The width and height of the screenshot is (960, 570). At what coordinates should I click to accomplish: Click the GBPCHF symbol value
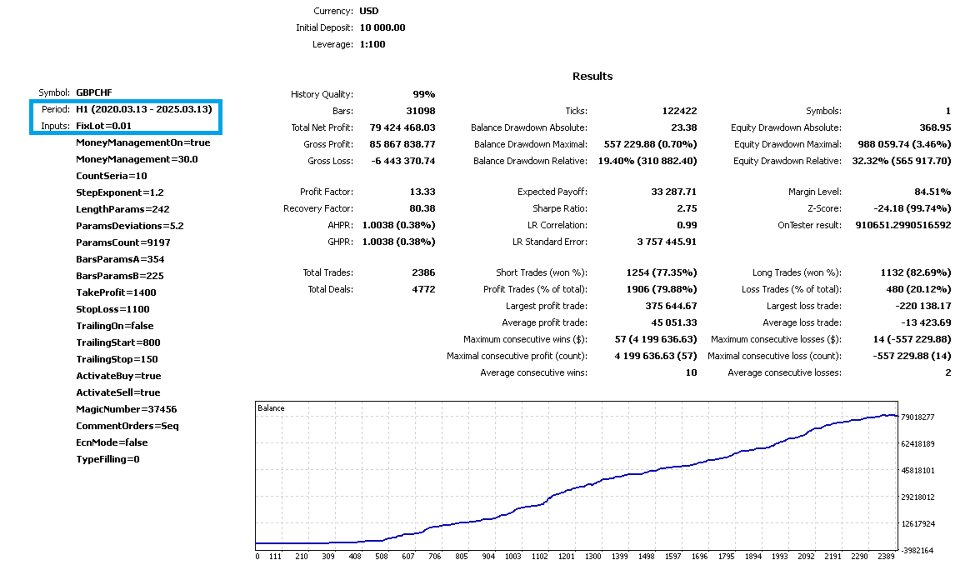tap(94, 92)
